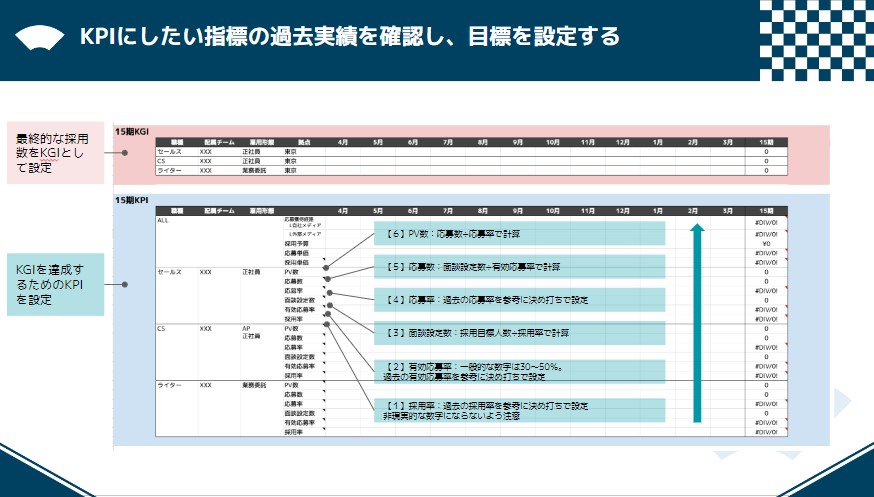Select the 【6】PV数 callout box
The height and width of the screenshot is (497, 874).
[x=520, y=233]
